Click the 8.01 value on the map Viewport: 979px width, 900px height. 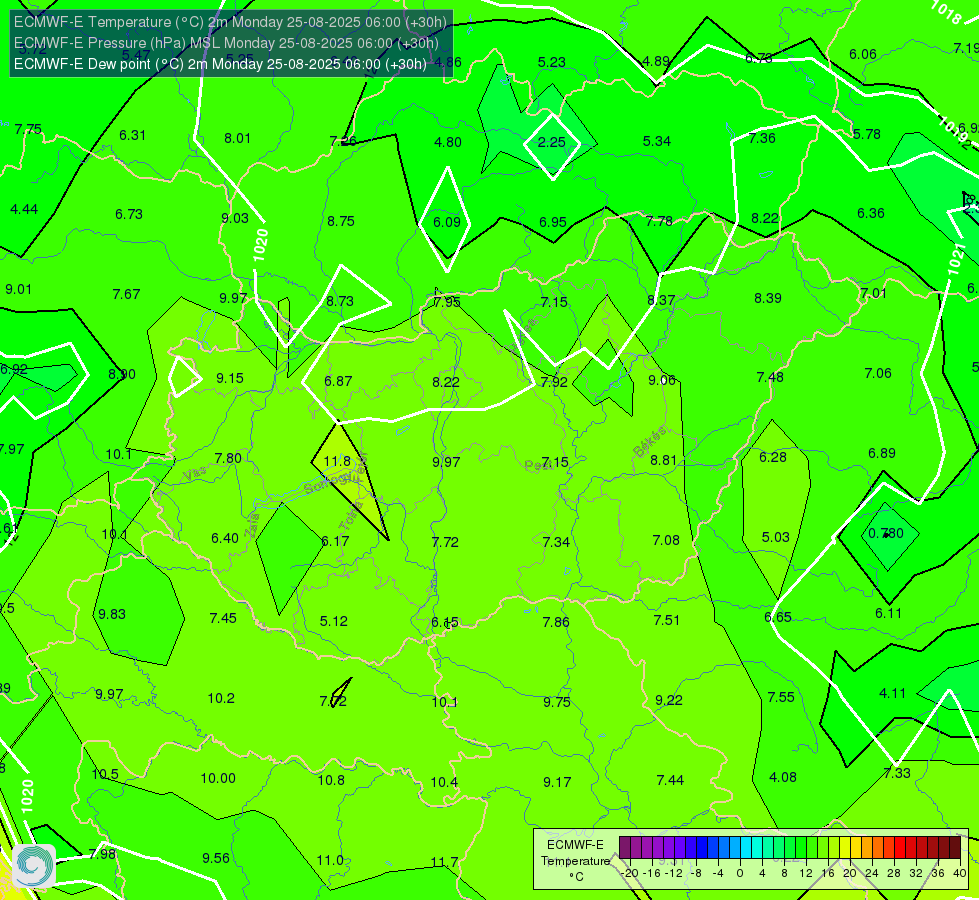pos(237,138)
